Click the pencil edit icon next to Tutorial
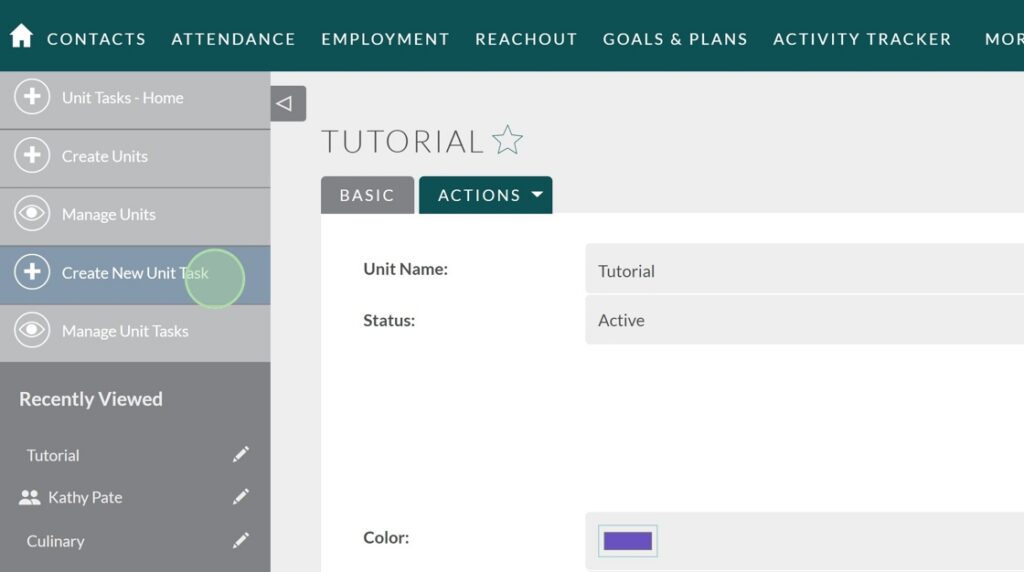 [241, 455]
